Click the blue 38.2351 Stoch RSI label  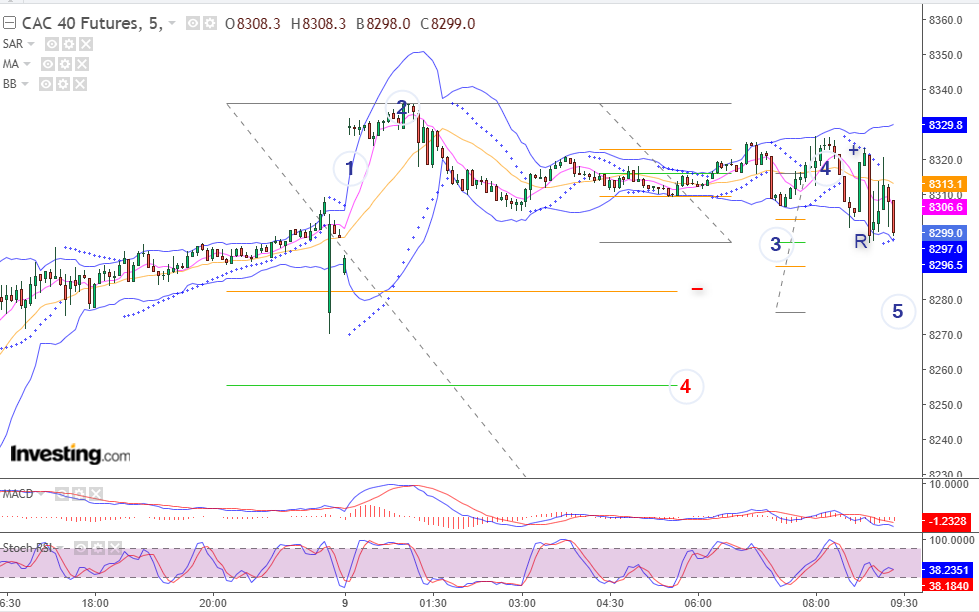click(948, 570)
